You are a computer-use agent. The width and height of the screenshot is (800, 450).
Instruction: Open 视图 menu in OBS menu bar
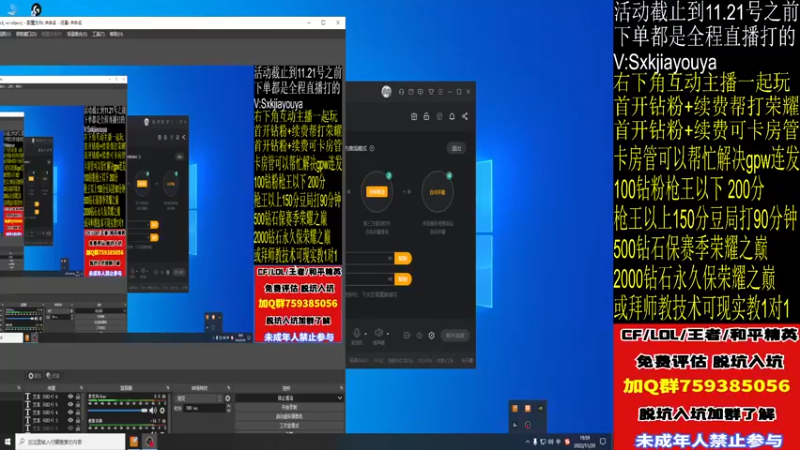pyautogui.click(x=5, y=34)
